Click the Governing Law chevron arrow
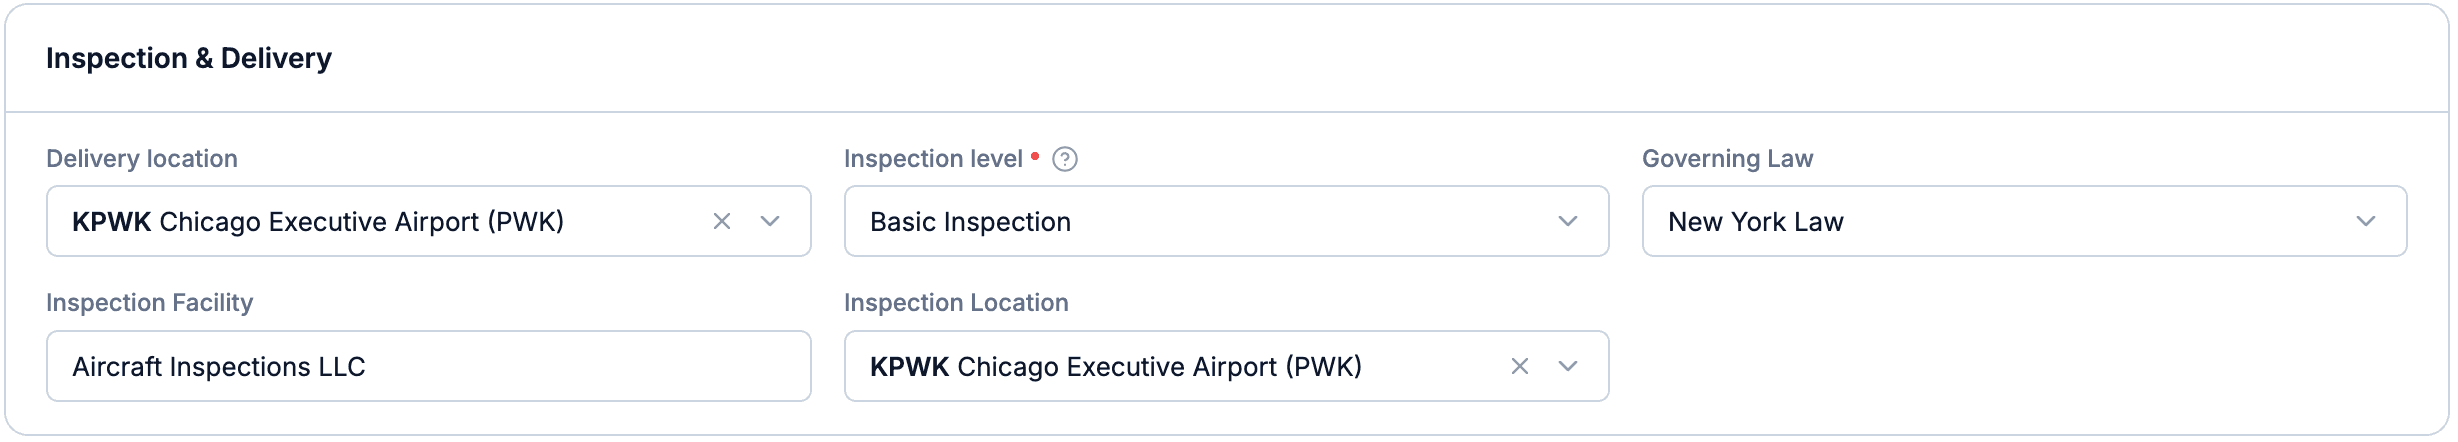The image size is (2458, 442). click(2366, 221)
